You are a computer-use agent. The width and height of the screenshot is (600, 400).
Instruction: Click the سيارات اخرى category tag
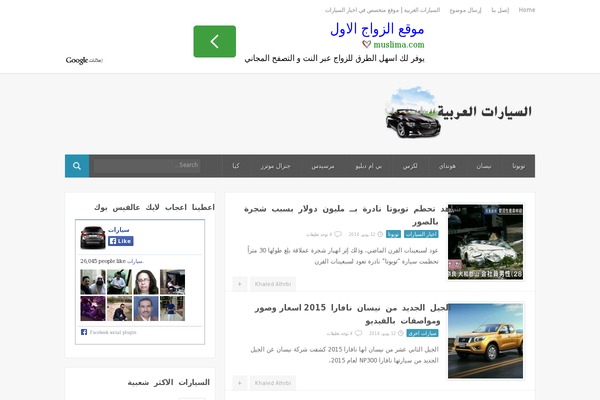(422, 333)
